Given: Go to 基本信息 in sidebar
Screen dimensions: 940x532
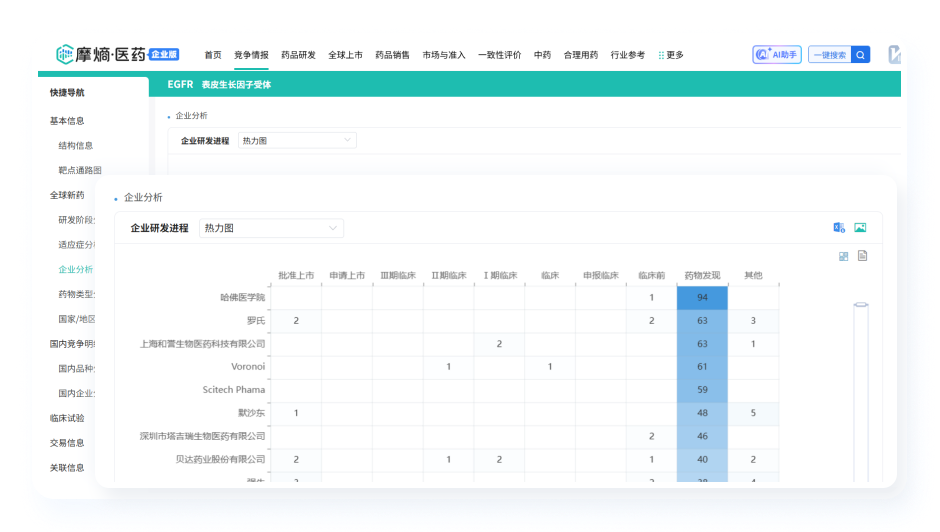Looking at the screenshot, I should pyautogui.click(x=67, y=121).
